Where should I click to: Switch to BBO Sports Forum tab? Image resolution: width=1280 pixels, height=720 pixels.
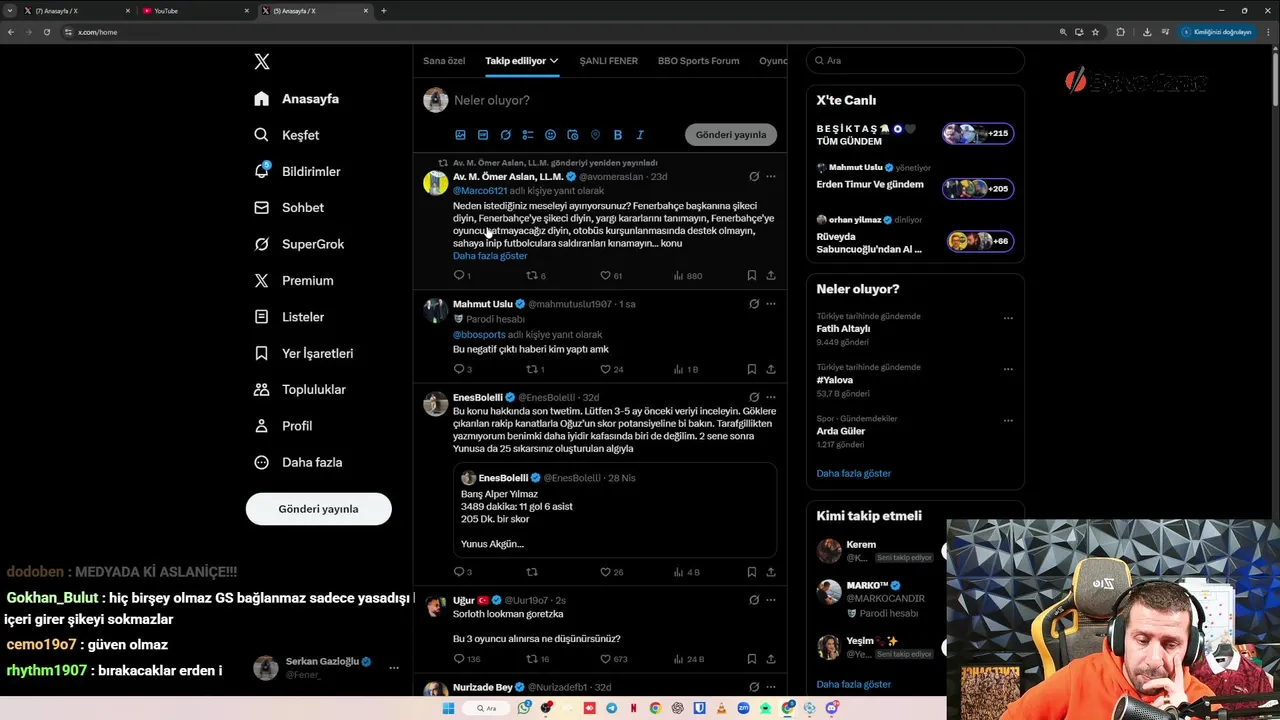699,61
